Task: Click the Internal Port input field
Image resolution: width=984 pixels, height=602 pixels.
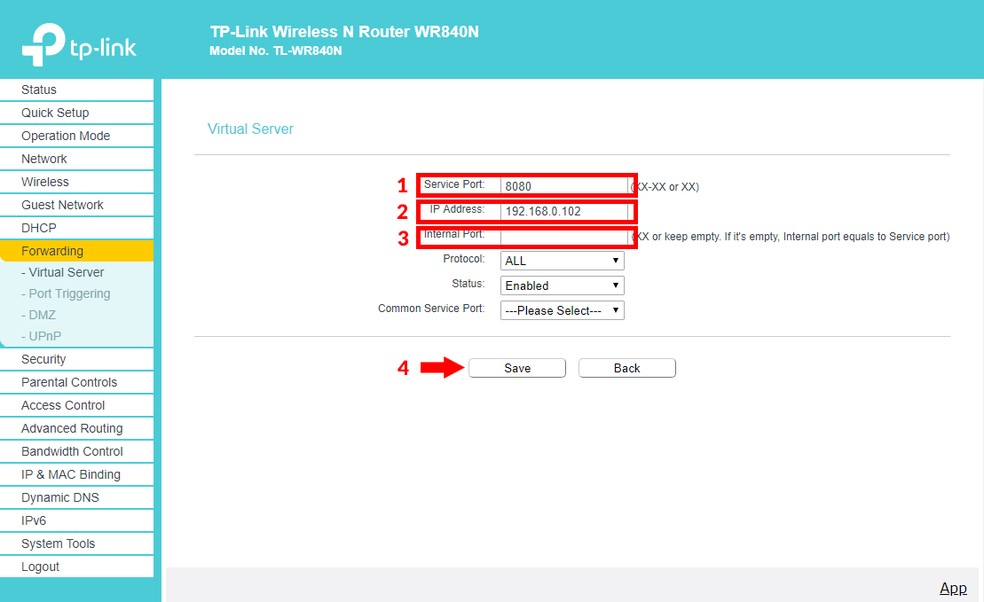Action: coord(564,236)
